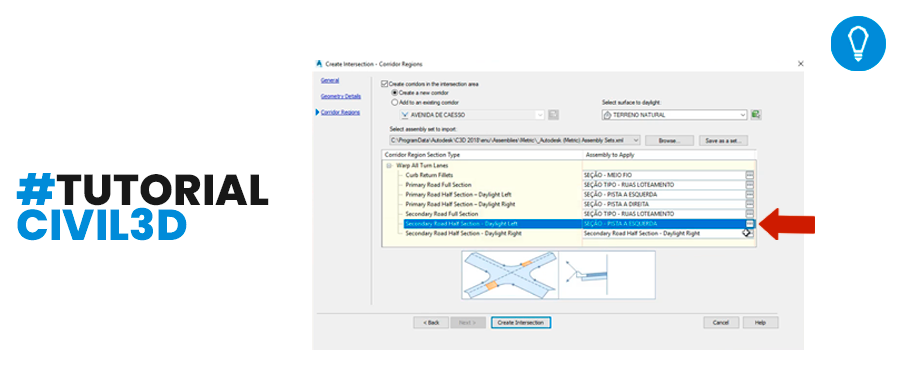Go to the General page link
The width and height of the screenshot is (900, 391).
[329, 80]
